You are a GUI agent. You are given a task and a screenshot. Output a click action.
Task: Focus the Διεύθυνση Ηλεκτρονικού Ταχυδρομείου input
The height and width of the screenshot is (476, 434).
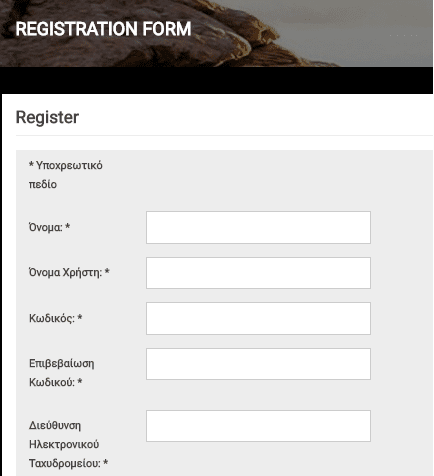pos(258,426)
